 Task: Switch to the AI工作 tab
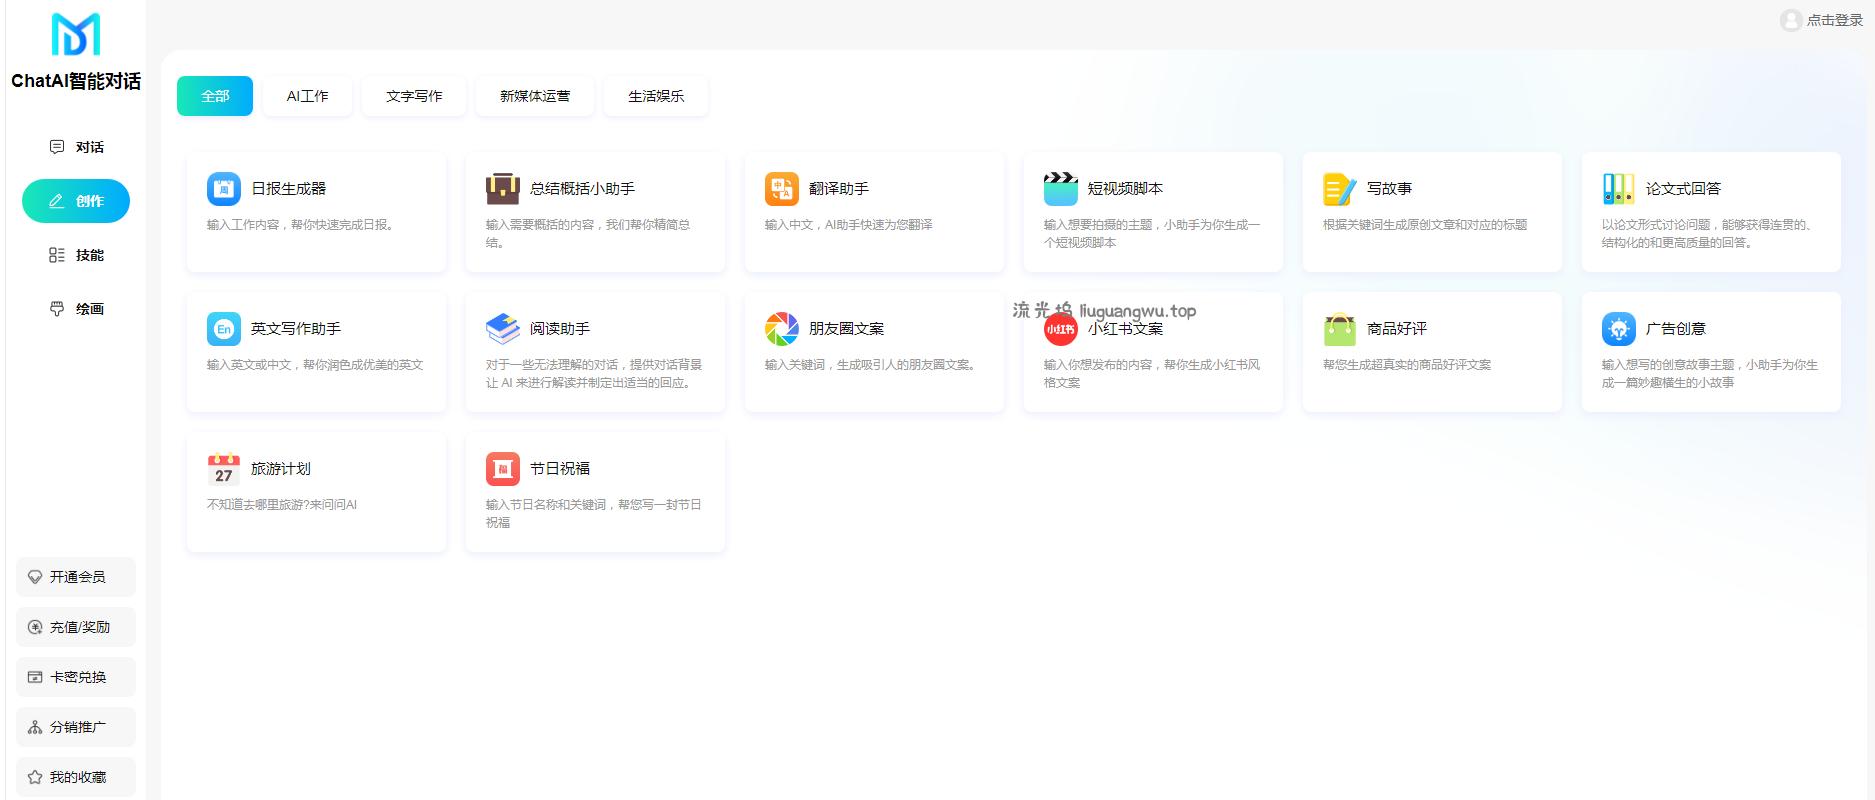tap(307, 96)
